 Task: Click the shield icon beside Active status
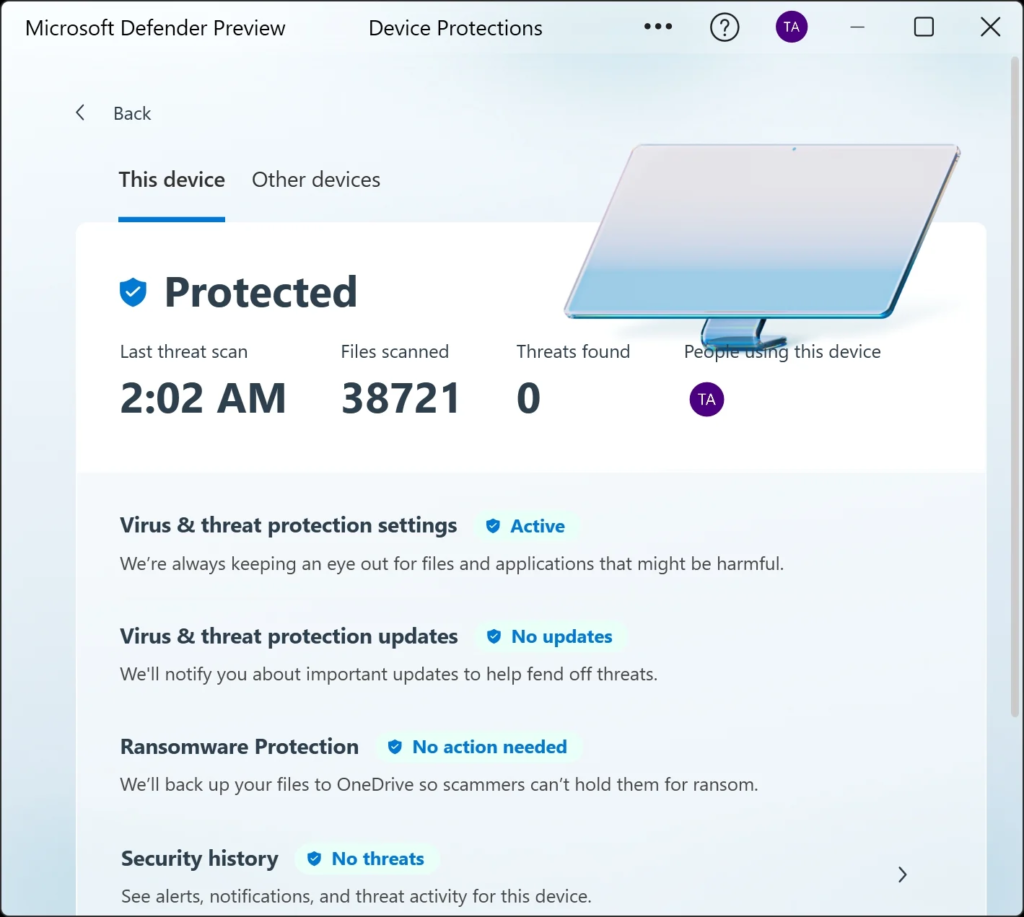point(493,526)
